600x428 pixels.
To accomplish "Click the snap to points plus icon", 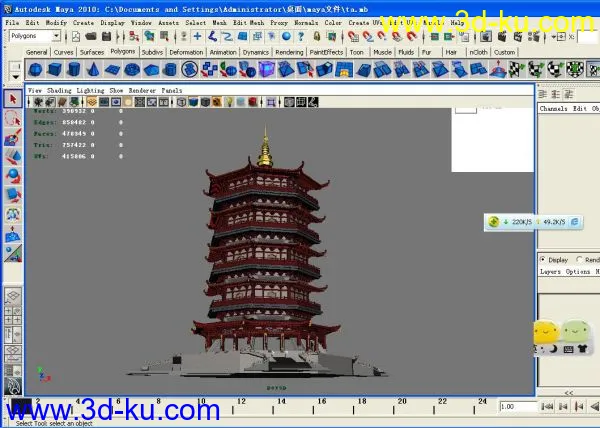I will pos(197,37).
